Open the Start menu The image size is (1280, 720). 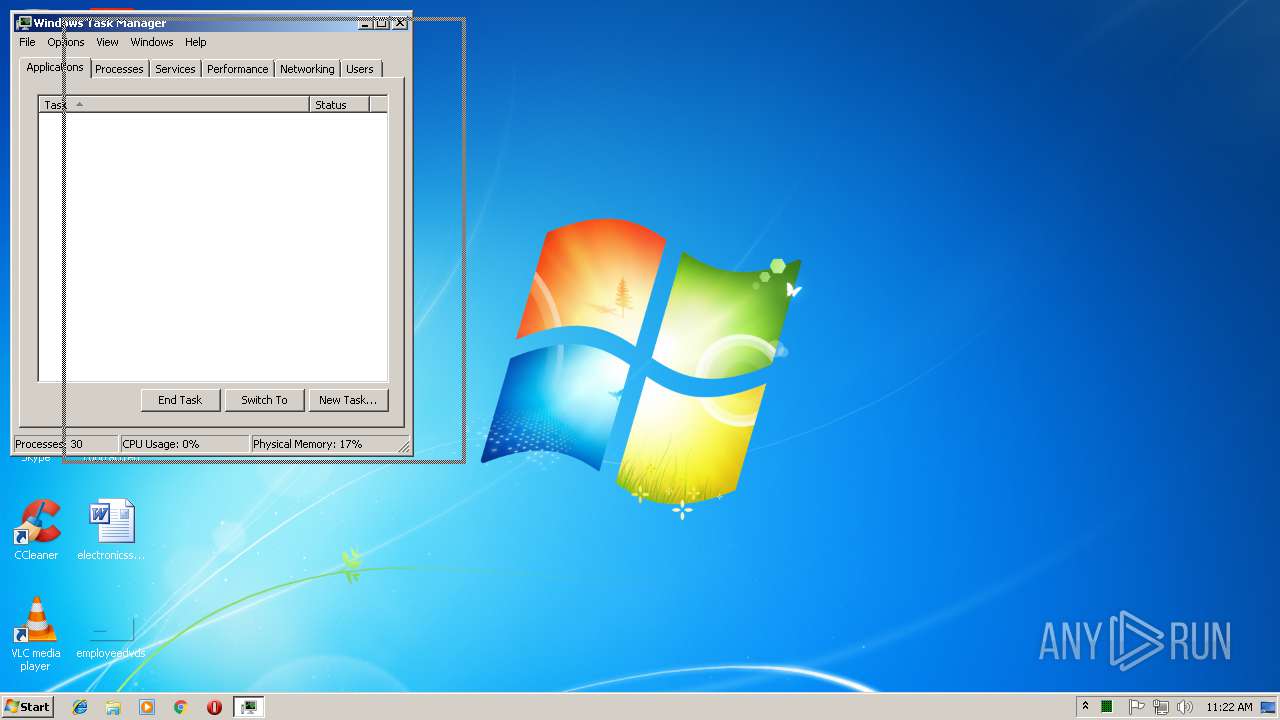coord(28,707)
